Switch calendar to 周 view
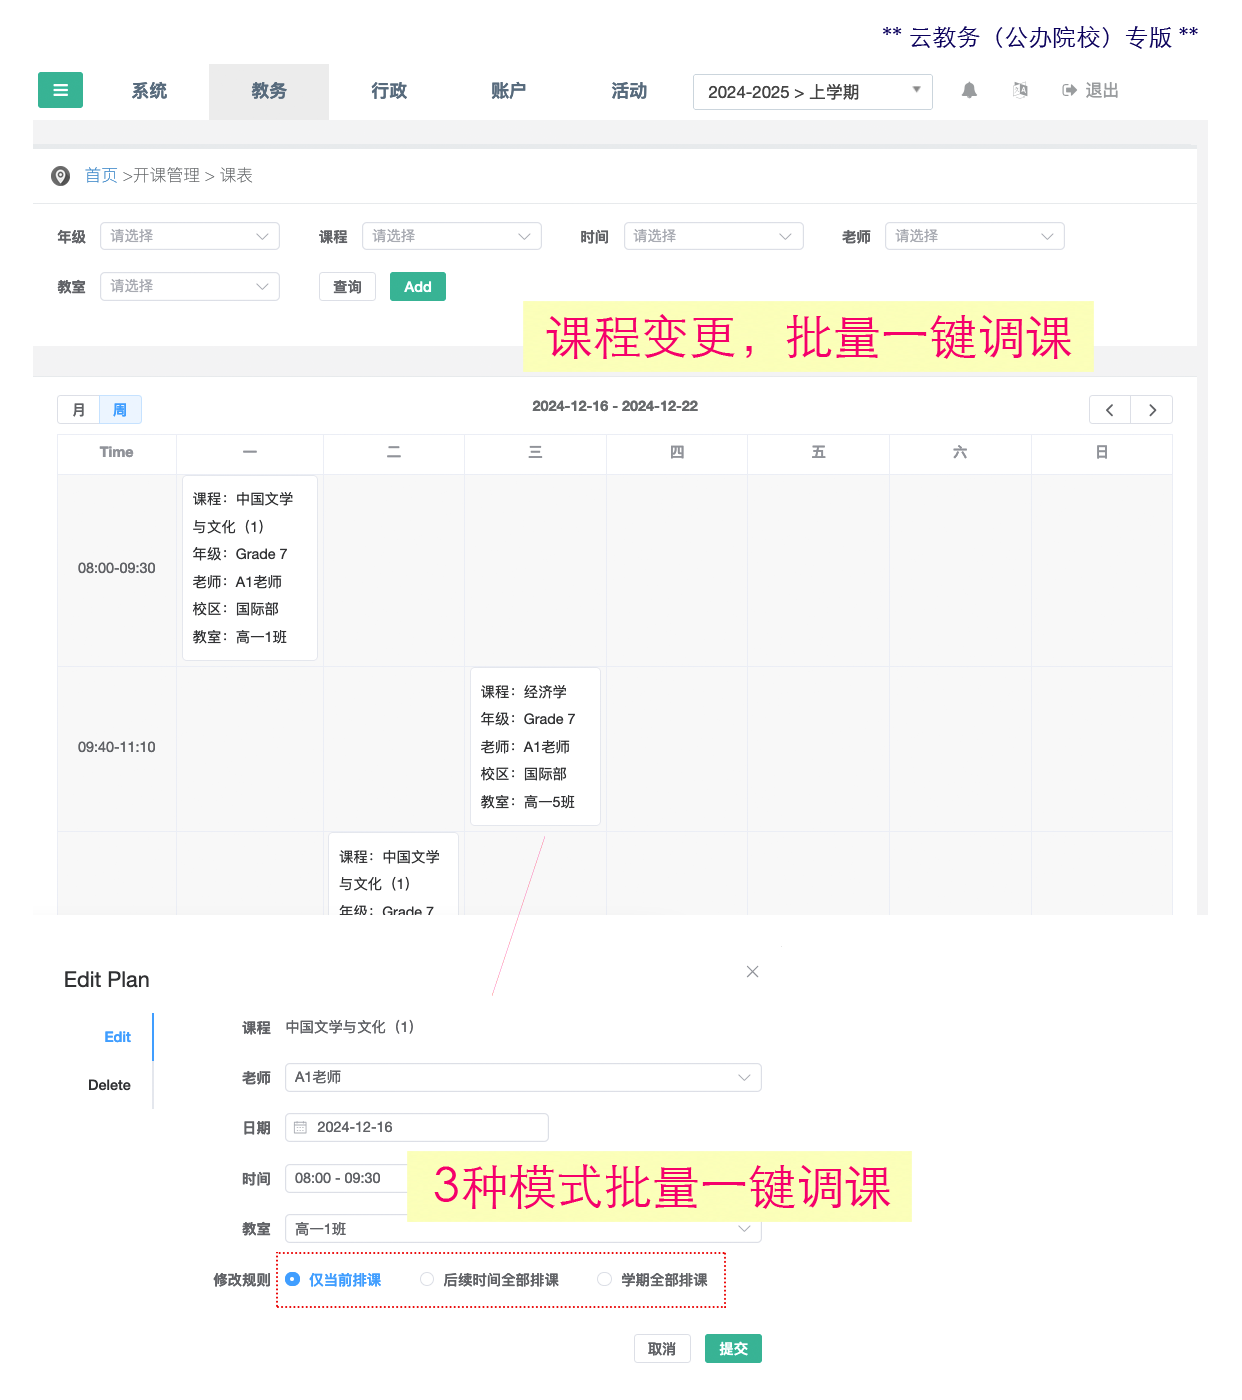 pos(120,410)
